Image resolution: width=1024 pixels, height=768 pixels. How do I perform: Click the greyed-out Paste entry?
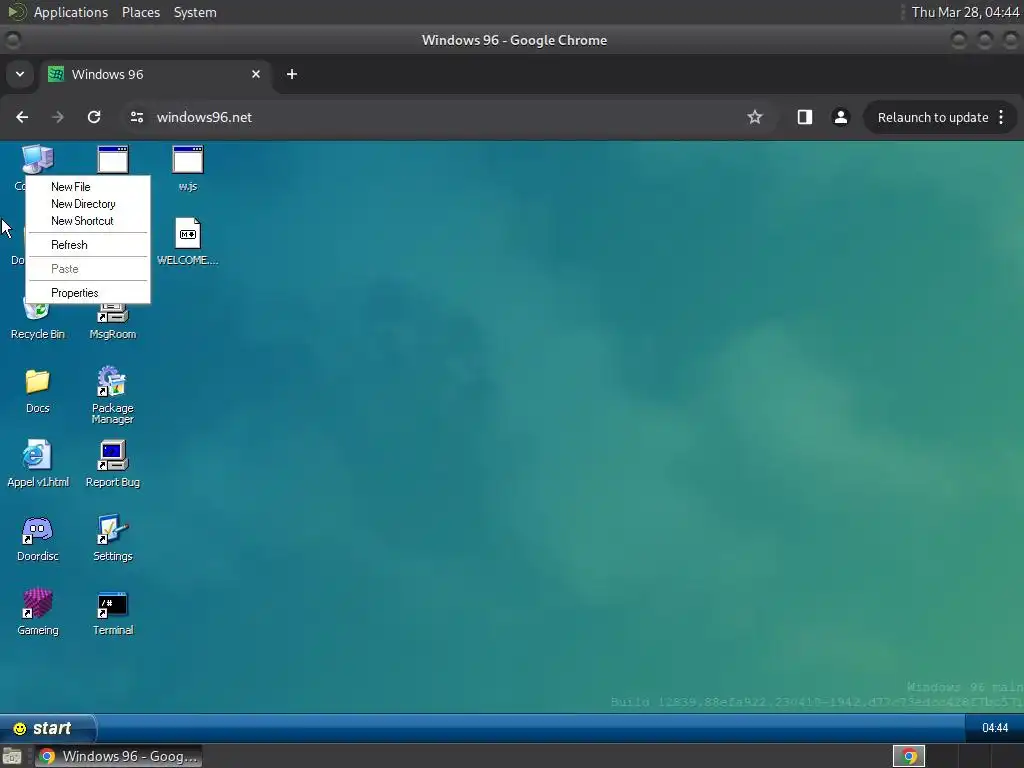pyautogui.click(x=88, y=268)
